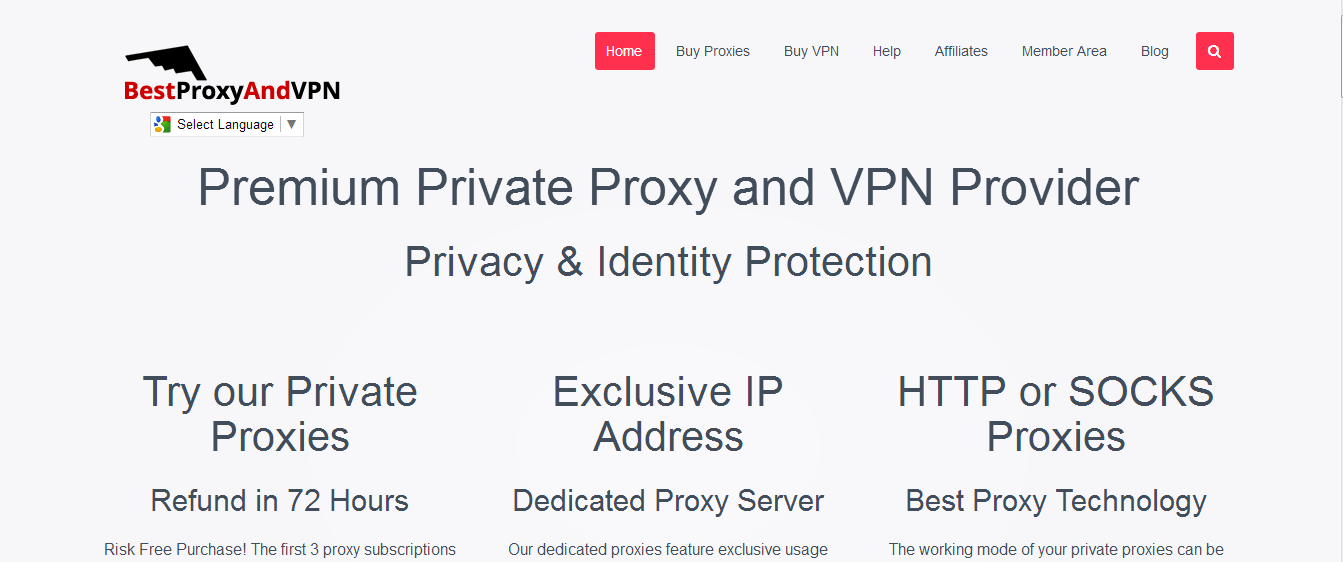Click the Exclusive IP Address heading
Viewport: 1343px width, 562px height.
click(x=668, y=414)
